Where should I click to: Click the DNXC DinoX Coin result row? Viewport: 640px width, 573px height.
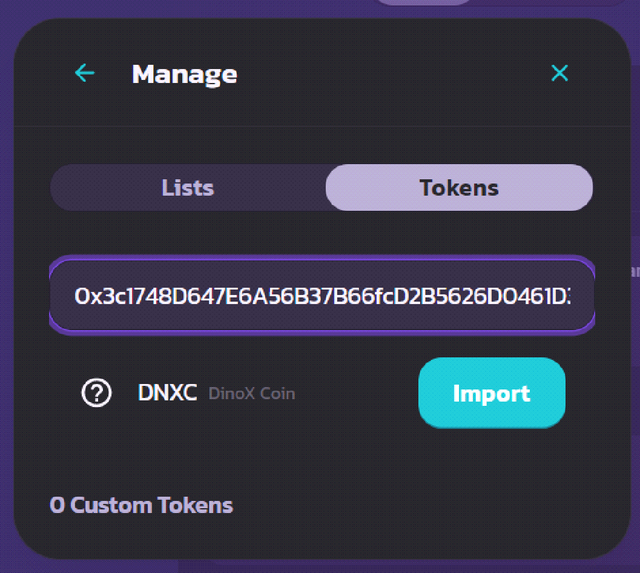(x=322, y=393)
